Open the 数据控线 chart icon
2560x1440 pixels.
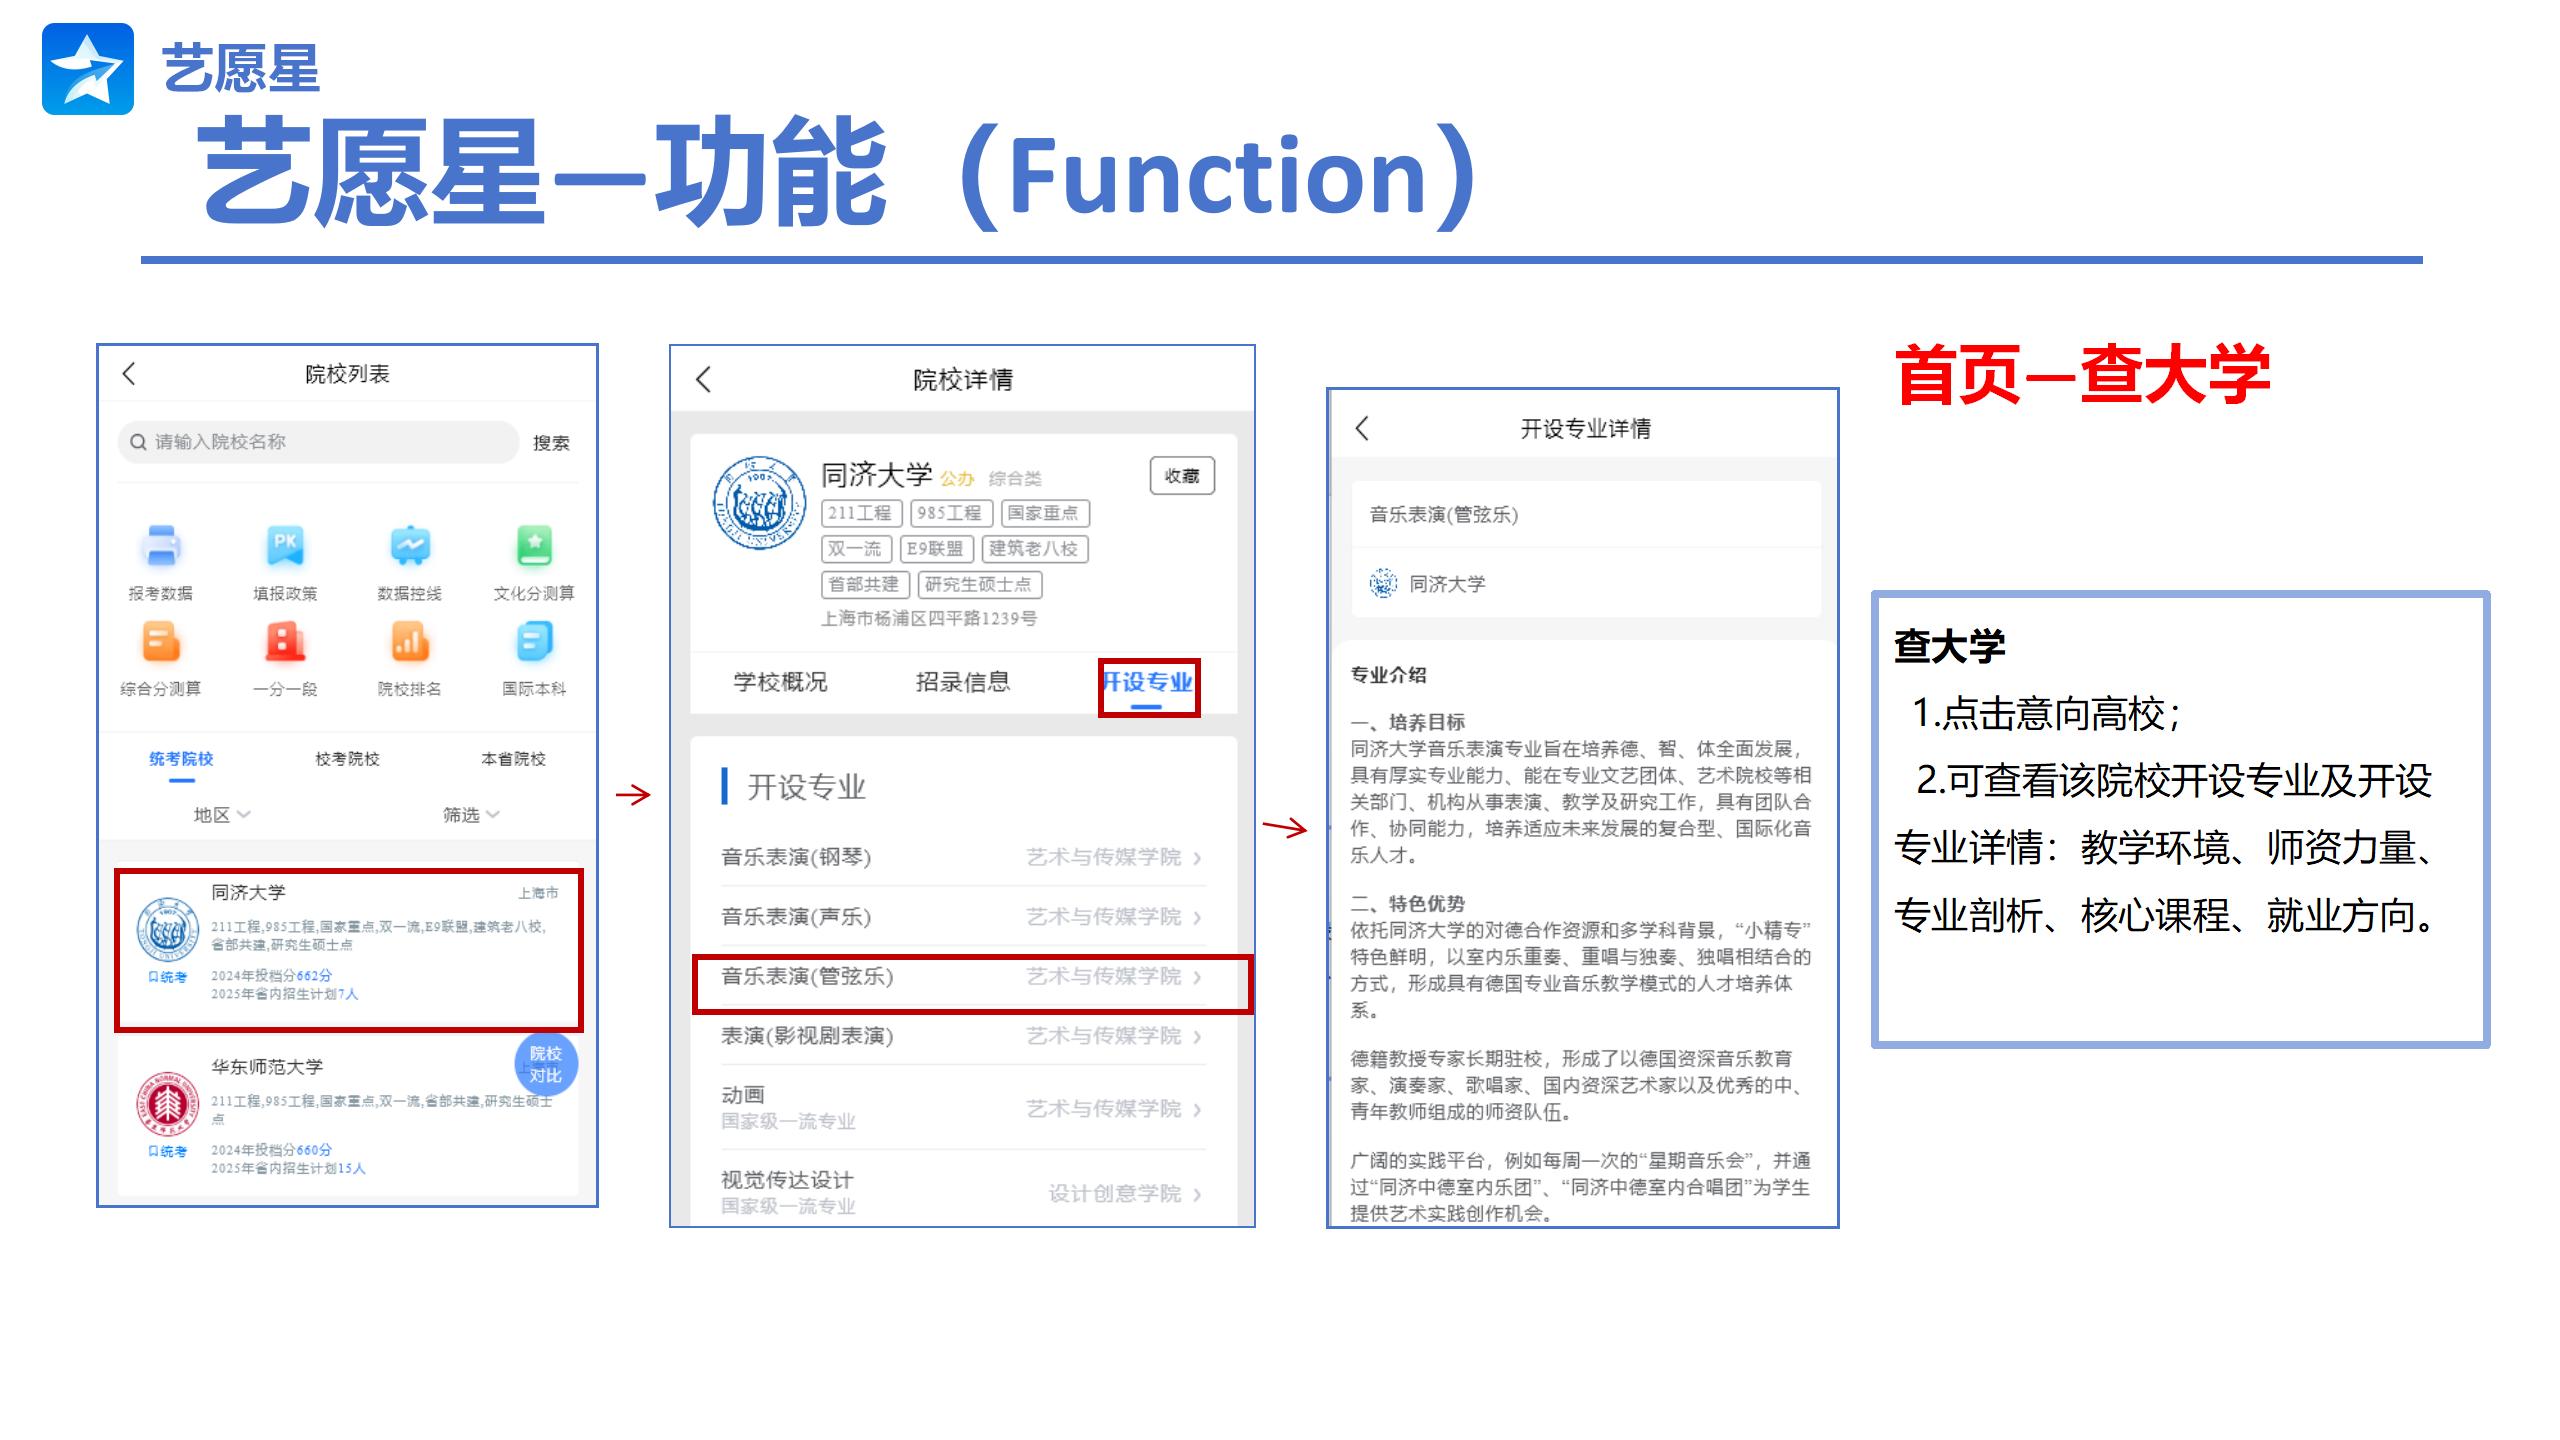pos(410,547)
